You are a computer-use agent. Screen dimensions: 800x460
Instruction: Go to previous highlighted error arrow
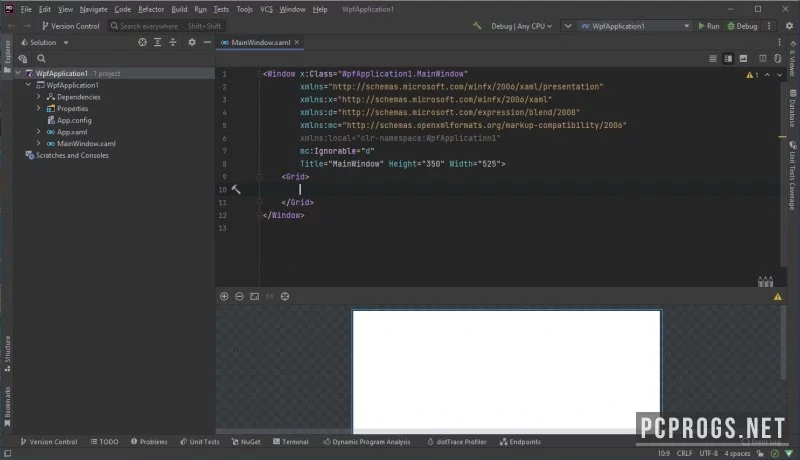pyautogui.click(x=767, y=75)
